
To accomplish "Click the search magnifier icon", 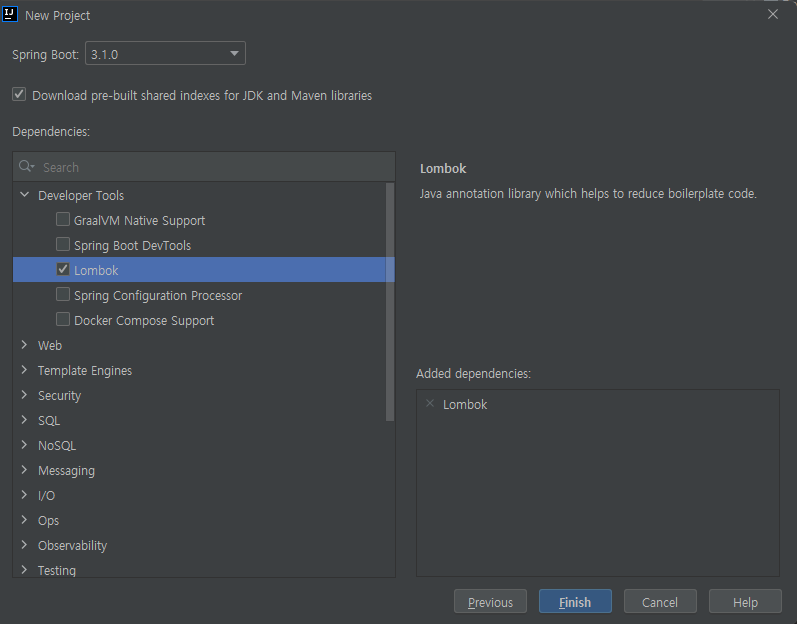I will (26, 167).
